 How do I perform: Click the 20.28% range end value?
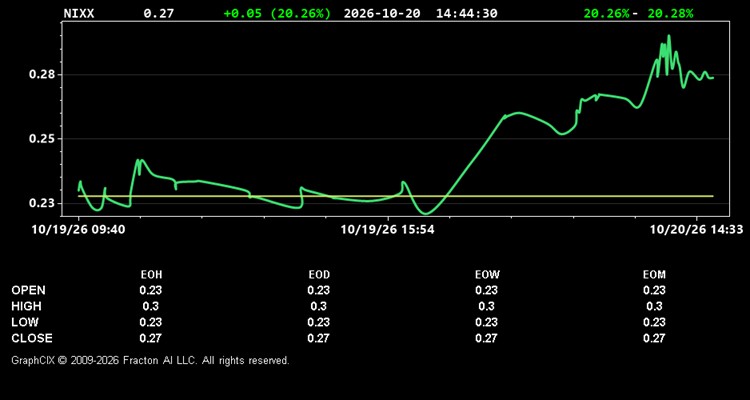click(x=670, y=13)
